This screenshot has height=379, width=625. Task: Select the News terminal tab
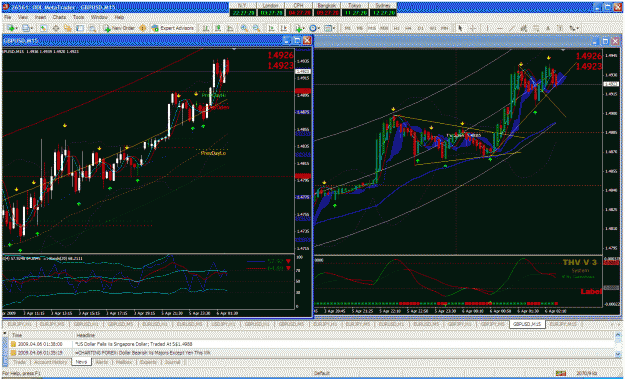coord(81,362)
